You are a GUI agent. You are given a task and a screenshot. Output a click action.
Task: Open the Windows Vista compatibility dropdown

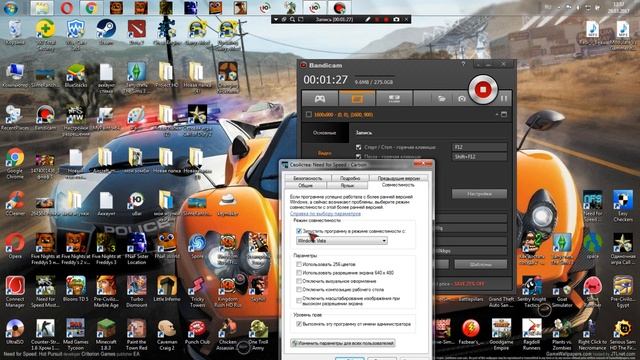pyautogui.click(x=342, y=241)
